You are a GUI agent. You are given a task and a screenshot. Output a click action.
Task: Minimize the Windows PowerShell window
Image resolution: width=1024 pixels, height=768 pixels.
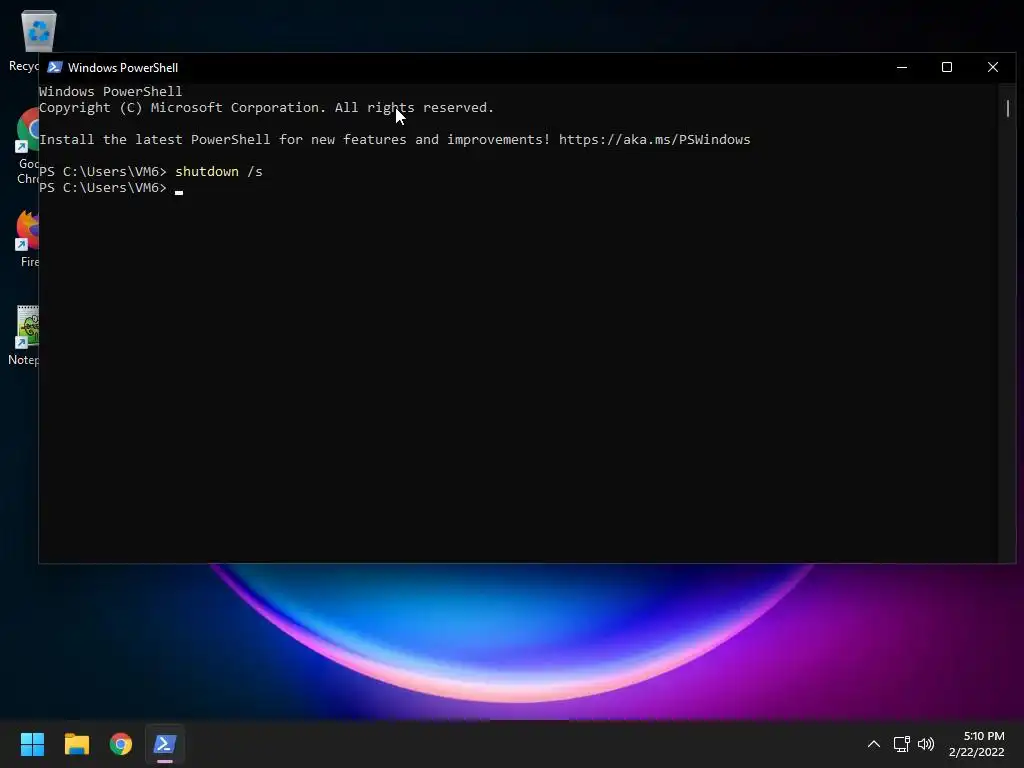pos(902,67)
